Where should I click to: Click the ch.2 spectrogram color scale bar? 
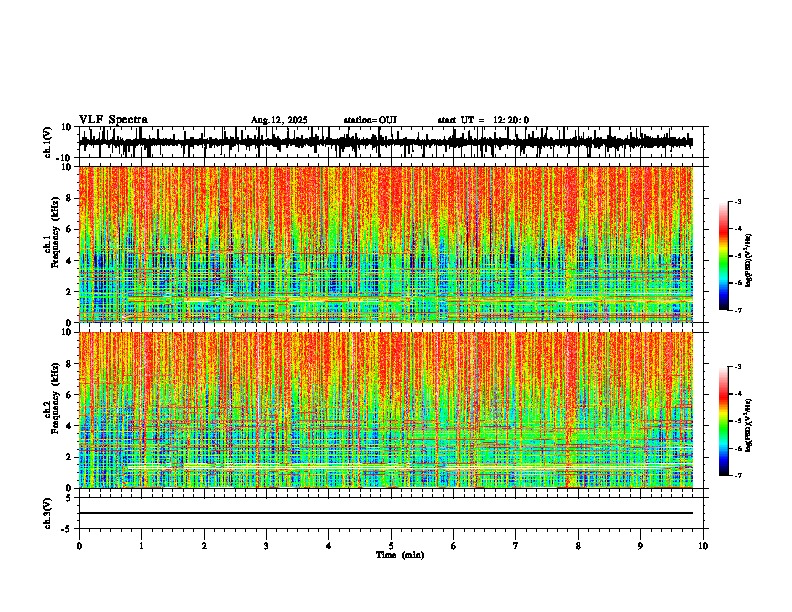(723, 421)
